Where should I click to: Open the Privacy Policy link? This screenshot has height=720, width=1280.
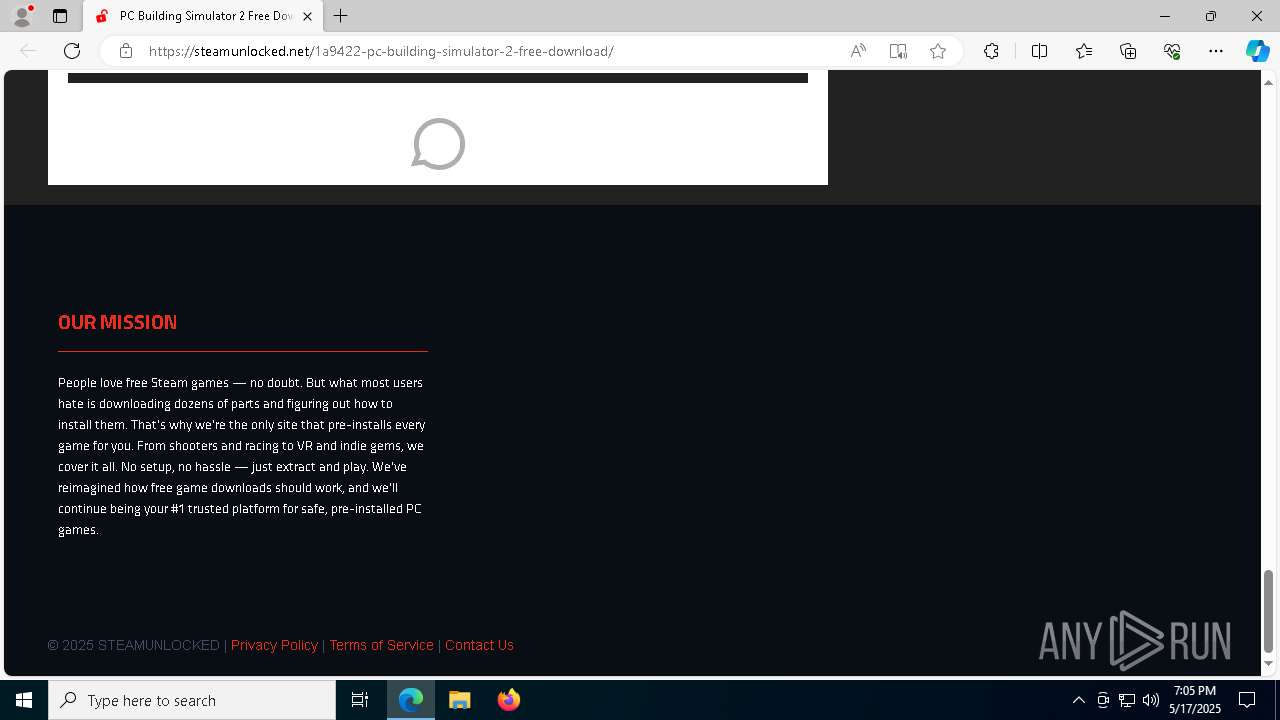[274, 645]
